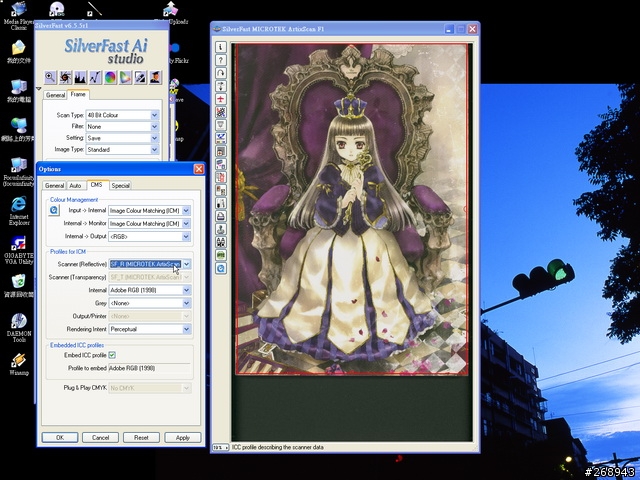Image resolution: width=640 pixels, height=480 pixels.
Task: Click the binoculars icon in preview toolbar
Action: 221,242
